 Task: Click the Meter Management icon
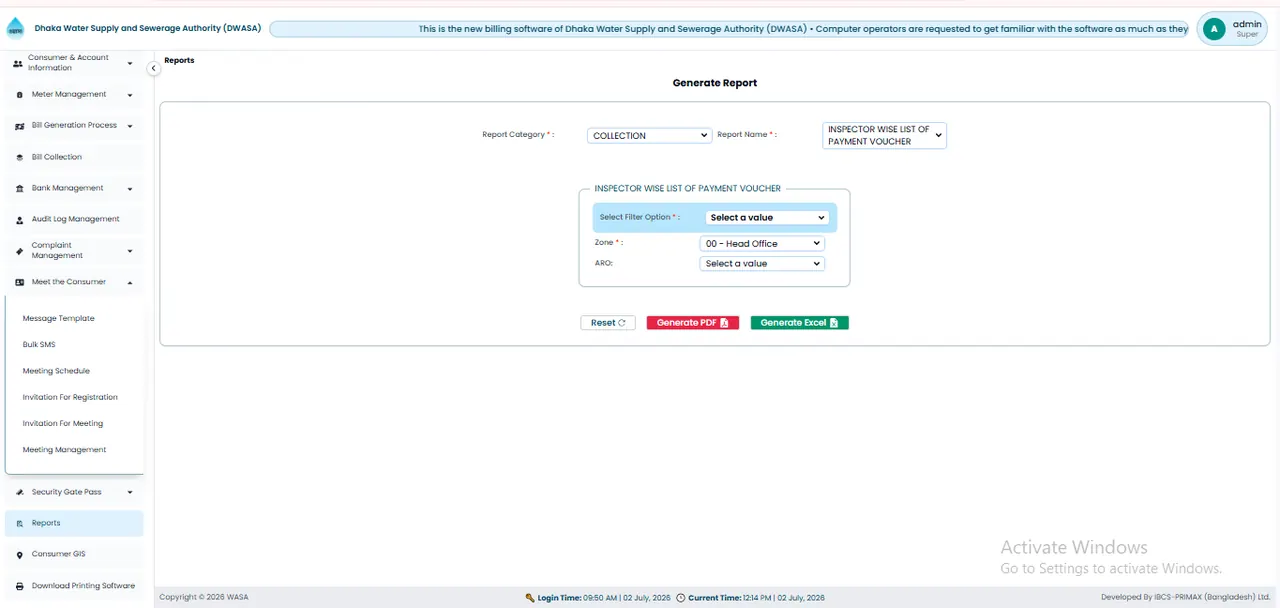20,95
